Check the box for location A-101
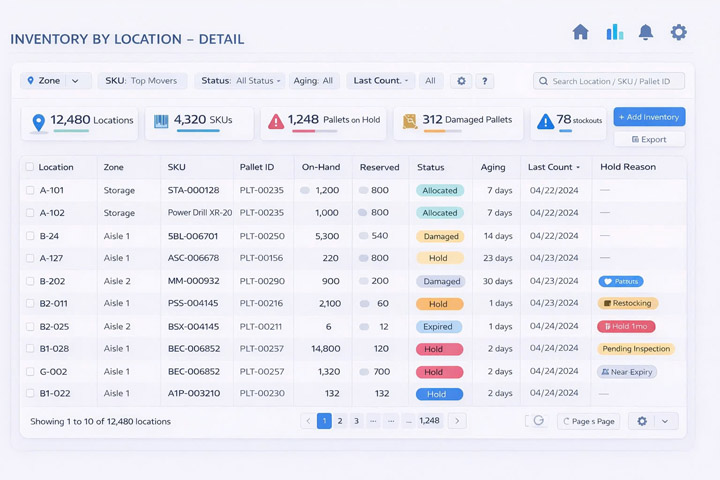The height and width of the screenshot is (480, 720). click(30, 190)
